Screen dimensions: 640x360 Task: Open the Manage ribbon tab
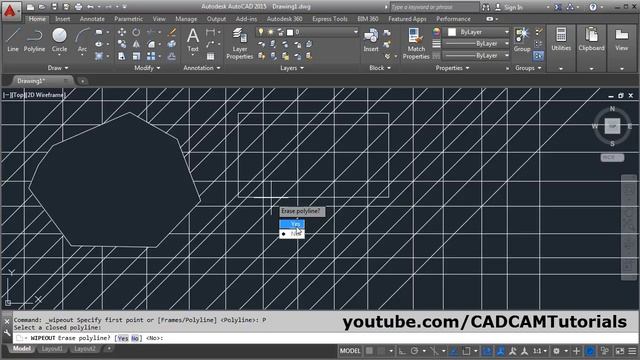186,19
